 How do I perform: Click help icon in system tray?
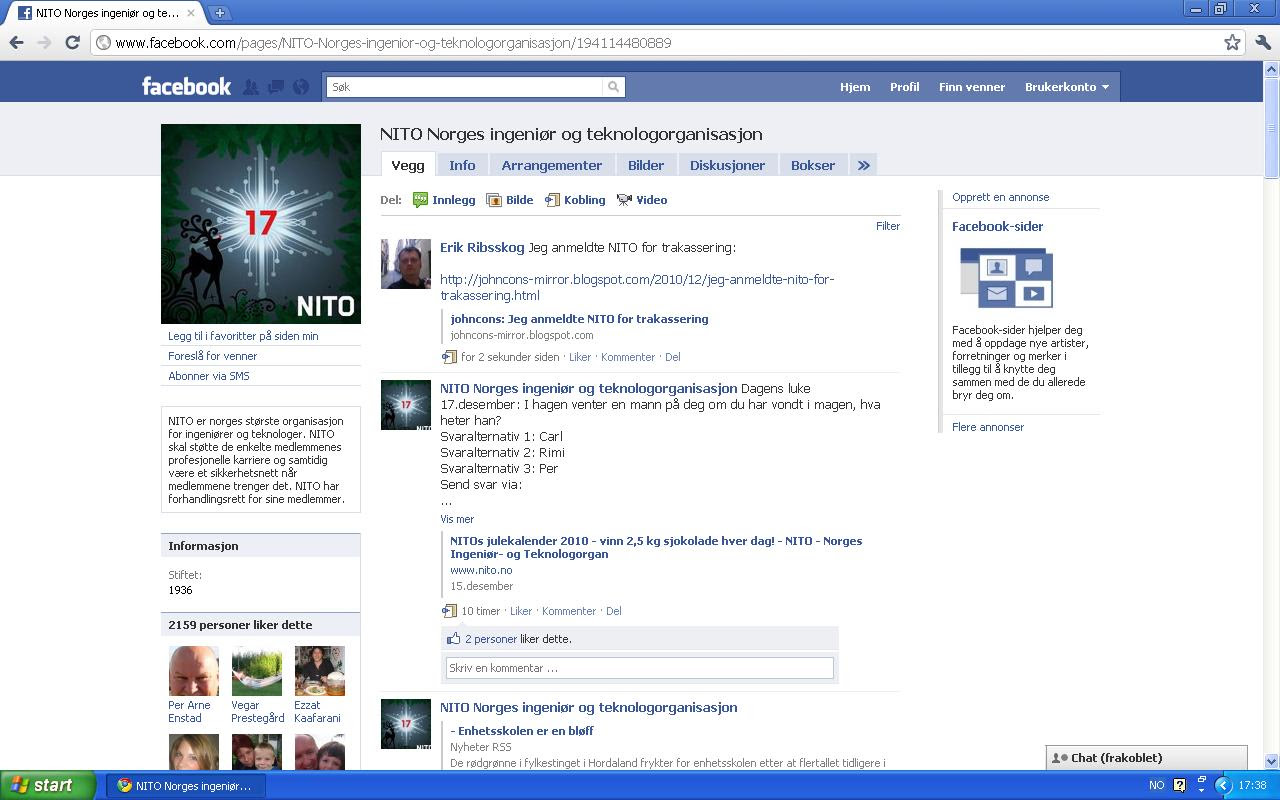[1179, 785]
